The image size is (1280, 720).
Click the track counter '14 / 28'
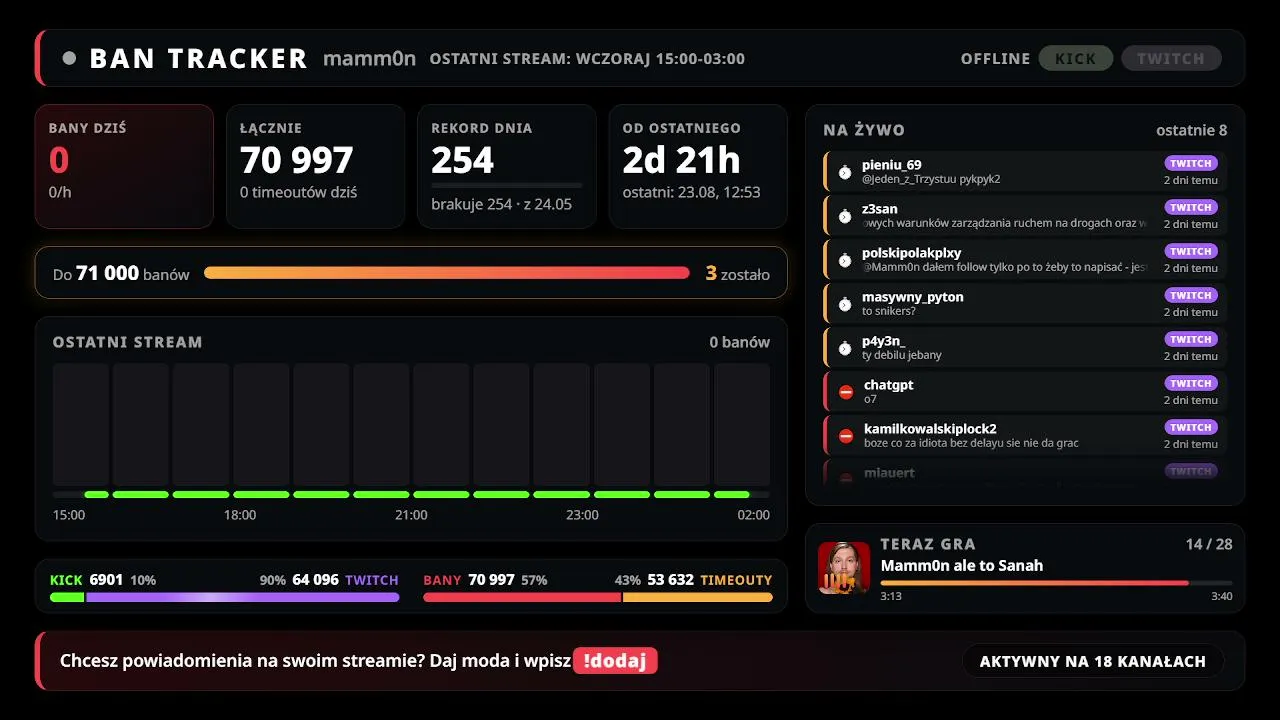pyautogui.click(x=1209, y=544)
